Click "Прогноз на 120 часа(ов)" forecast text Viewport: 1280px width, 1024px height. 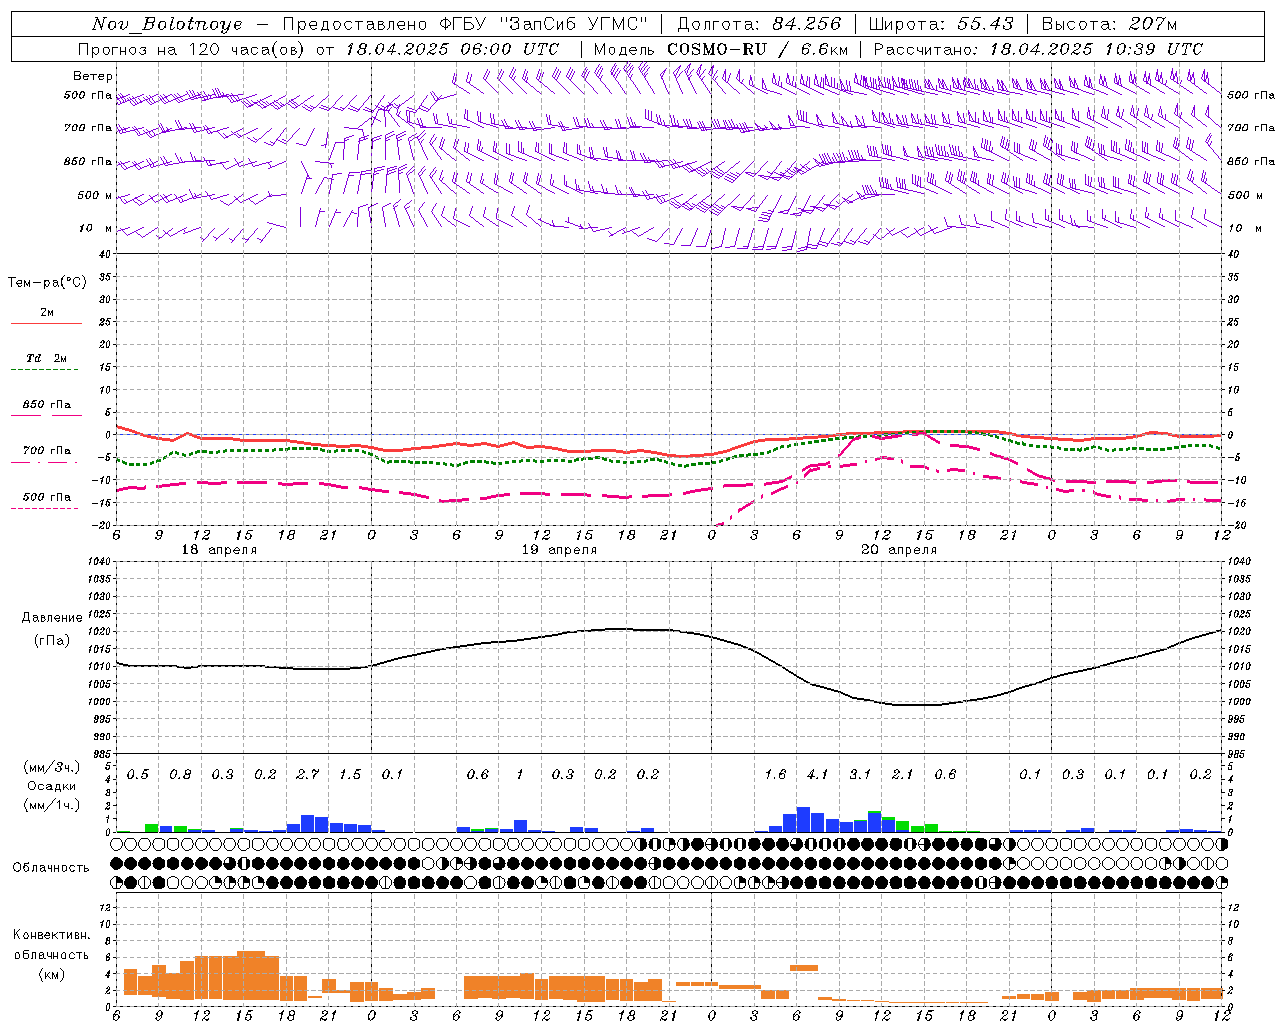click(x=191, y=49)
